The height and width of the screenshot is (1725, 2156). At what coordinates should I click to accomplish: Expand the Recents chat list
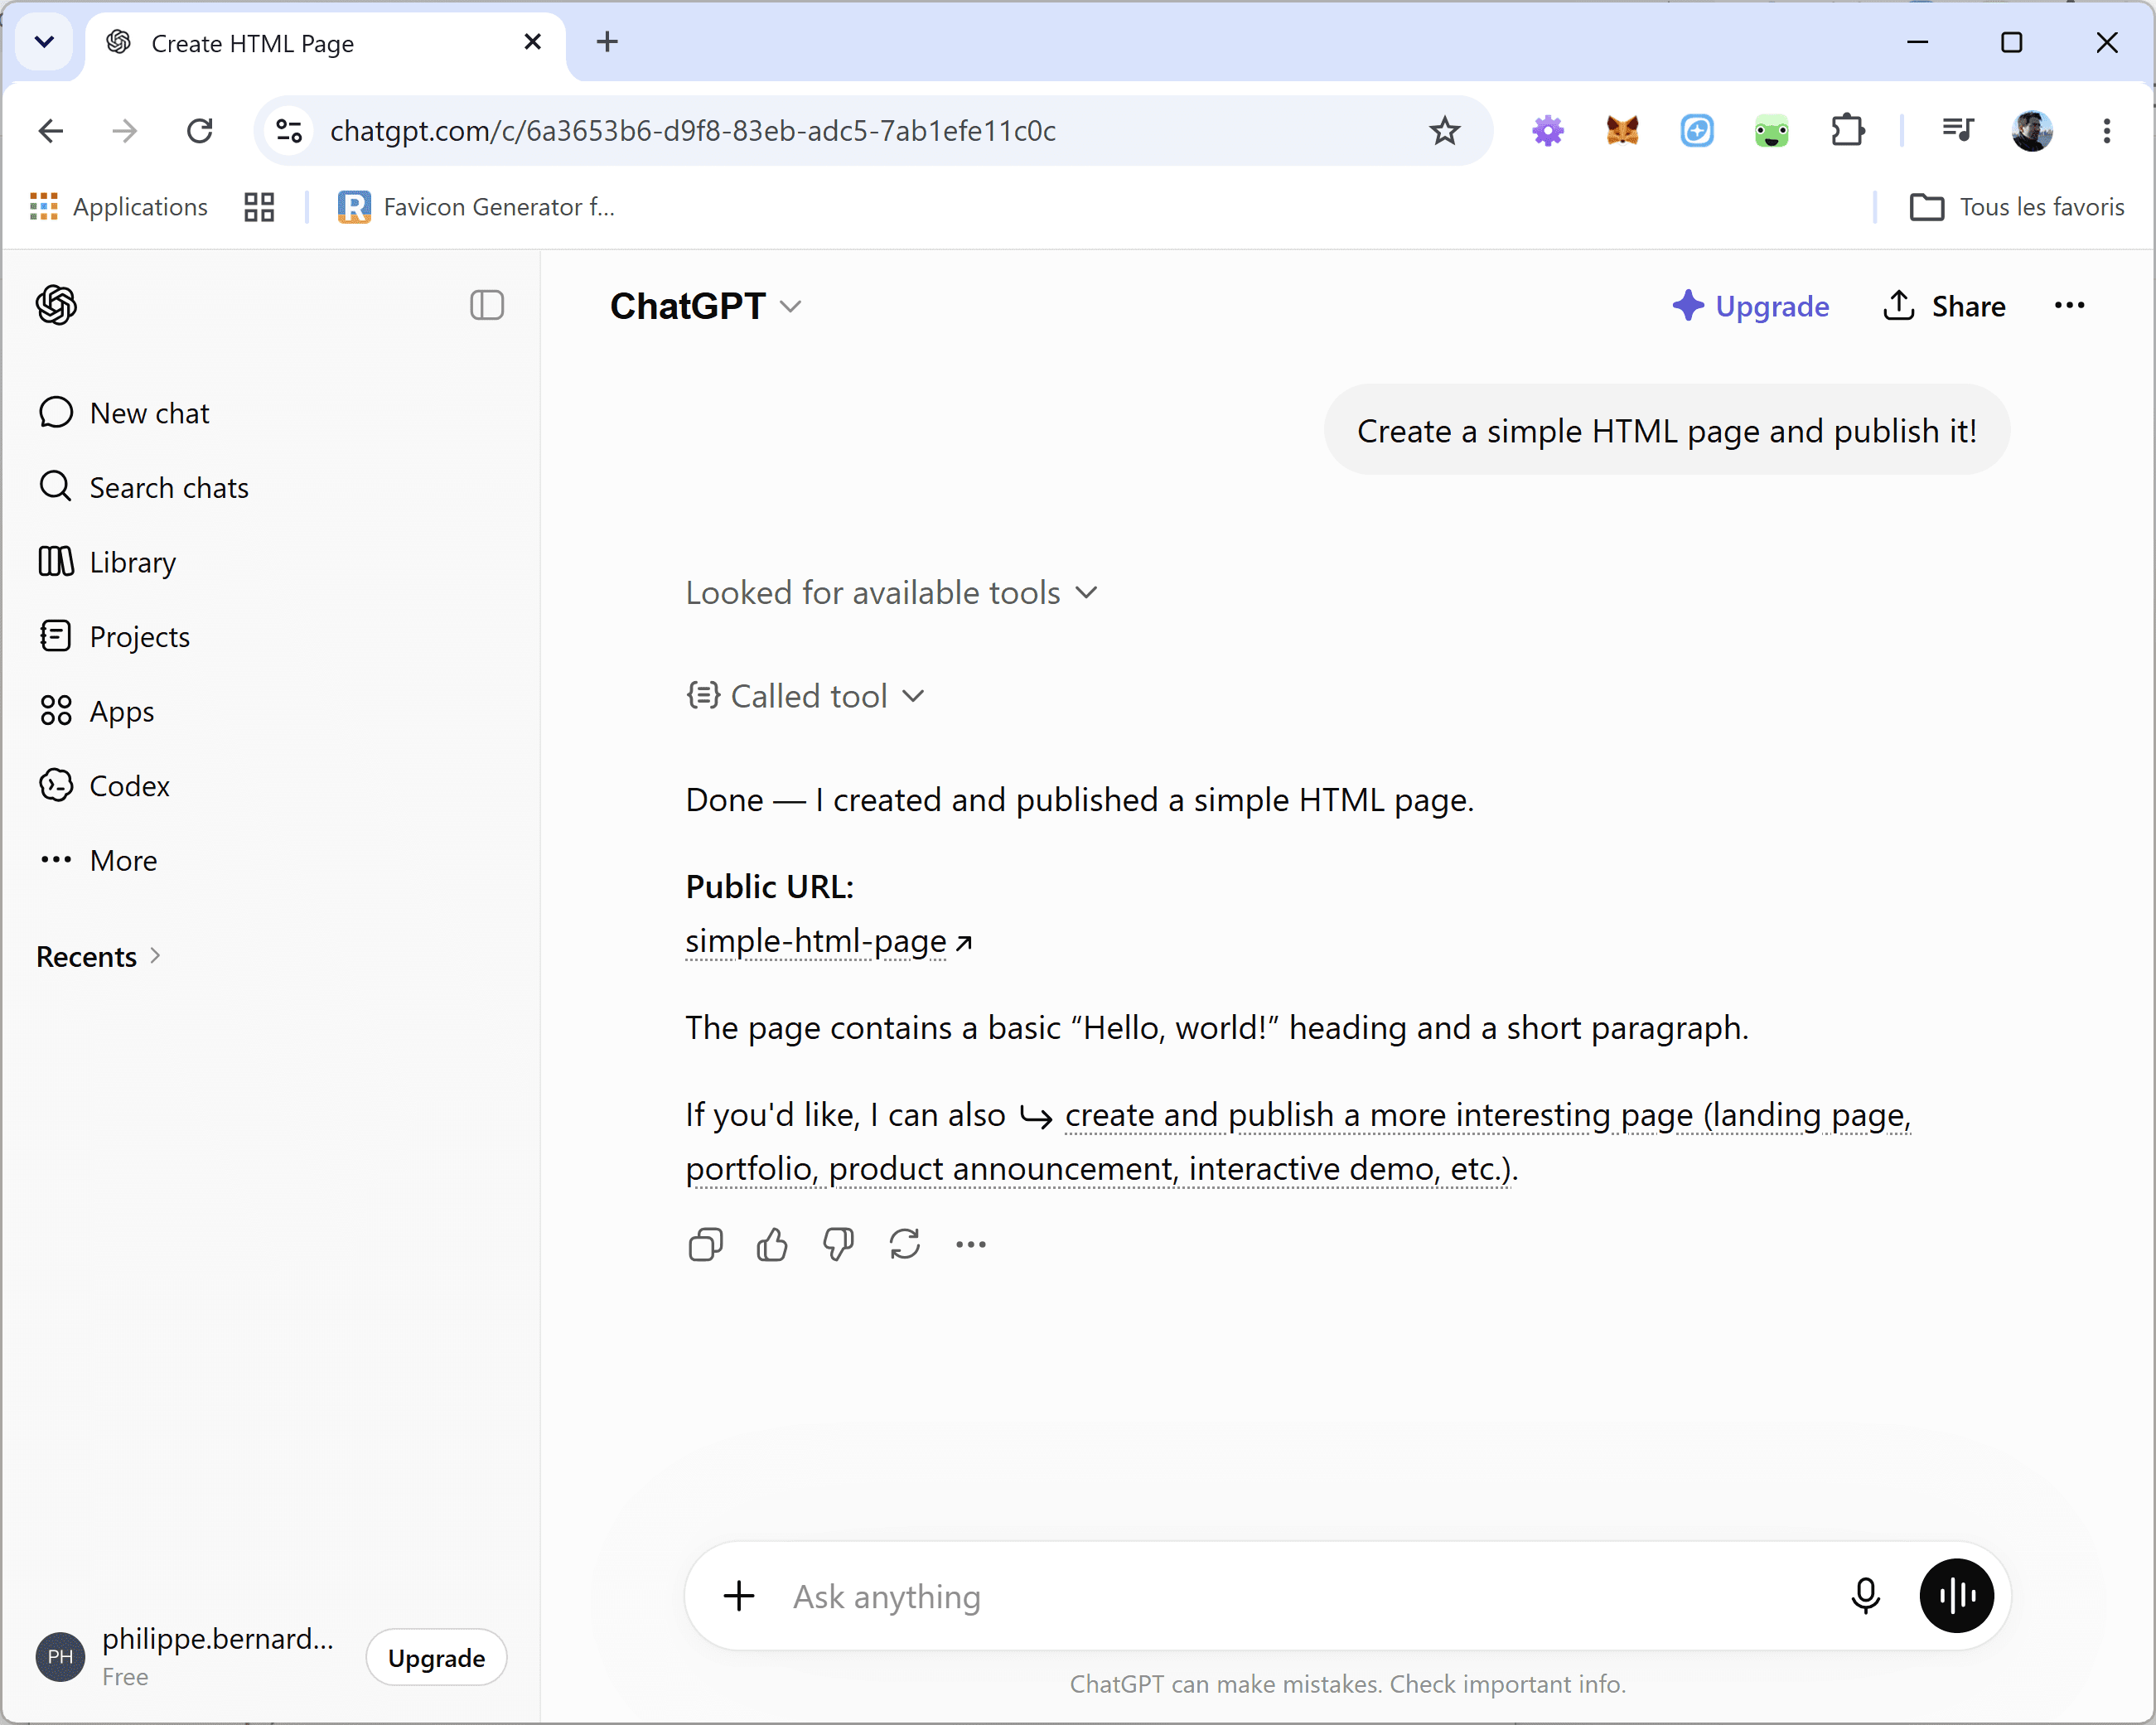(99, 956)
